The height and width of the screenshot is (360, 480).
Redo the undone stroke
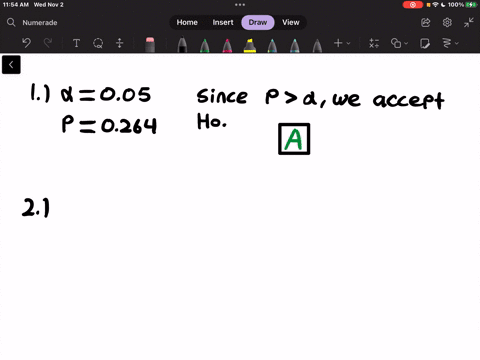[x=48, y=43]
